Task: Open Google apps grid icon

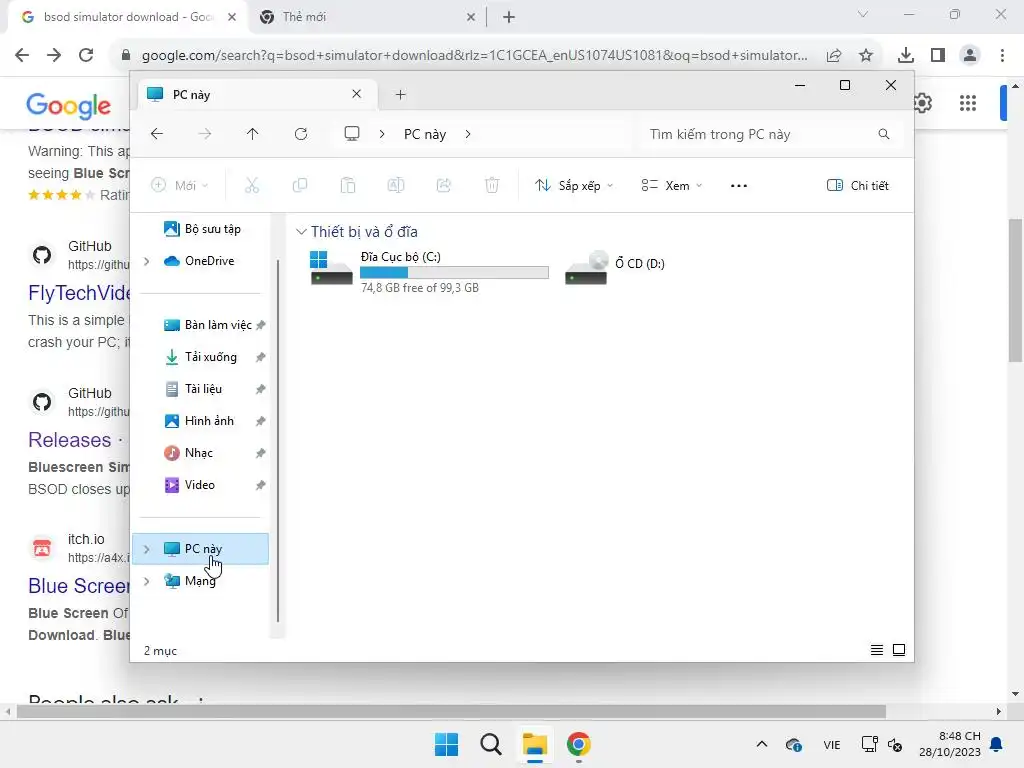Action: (x=968, y=103)
